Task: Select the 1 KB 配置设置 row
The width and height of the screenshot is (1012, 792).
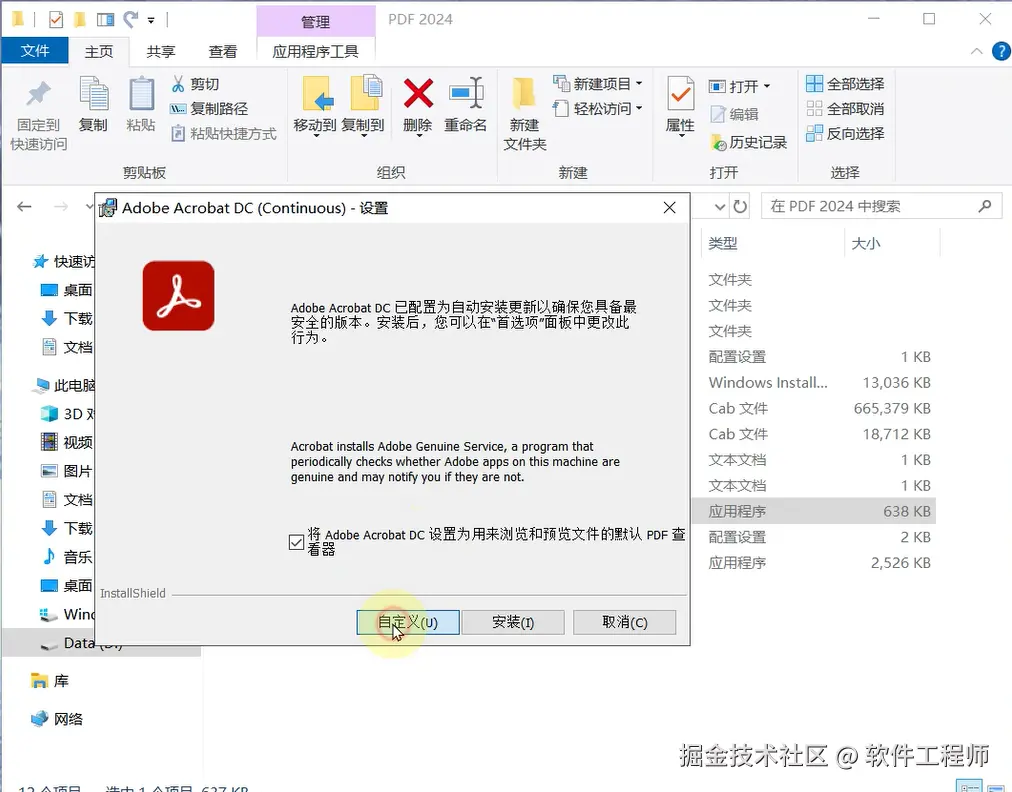Action: pyautogui.click(x=815, y=356)
